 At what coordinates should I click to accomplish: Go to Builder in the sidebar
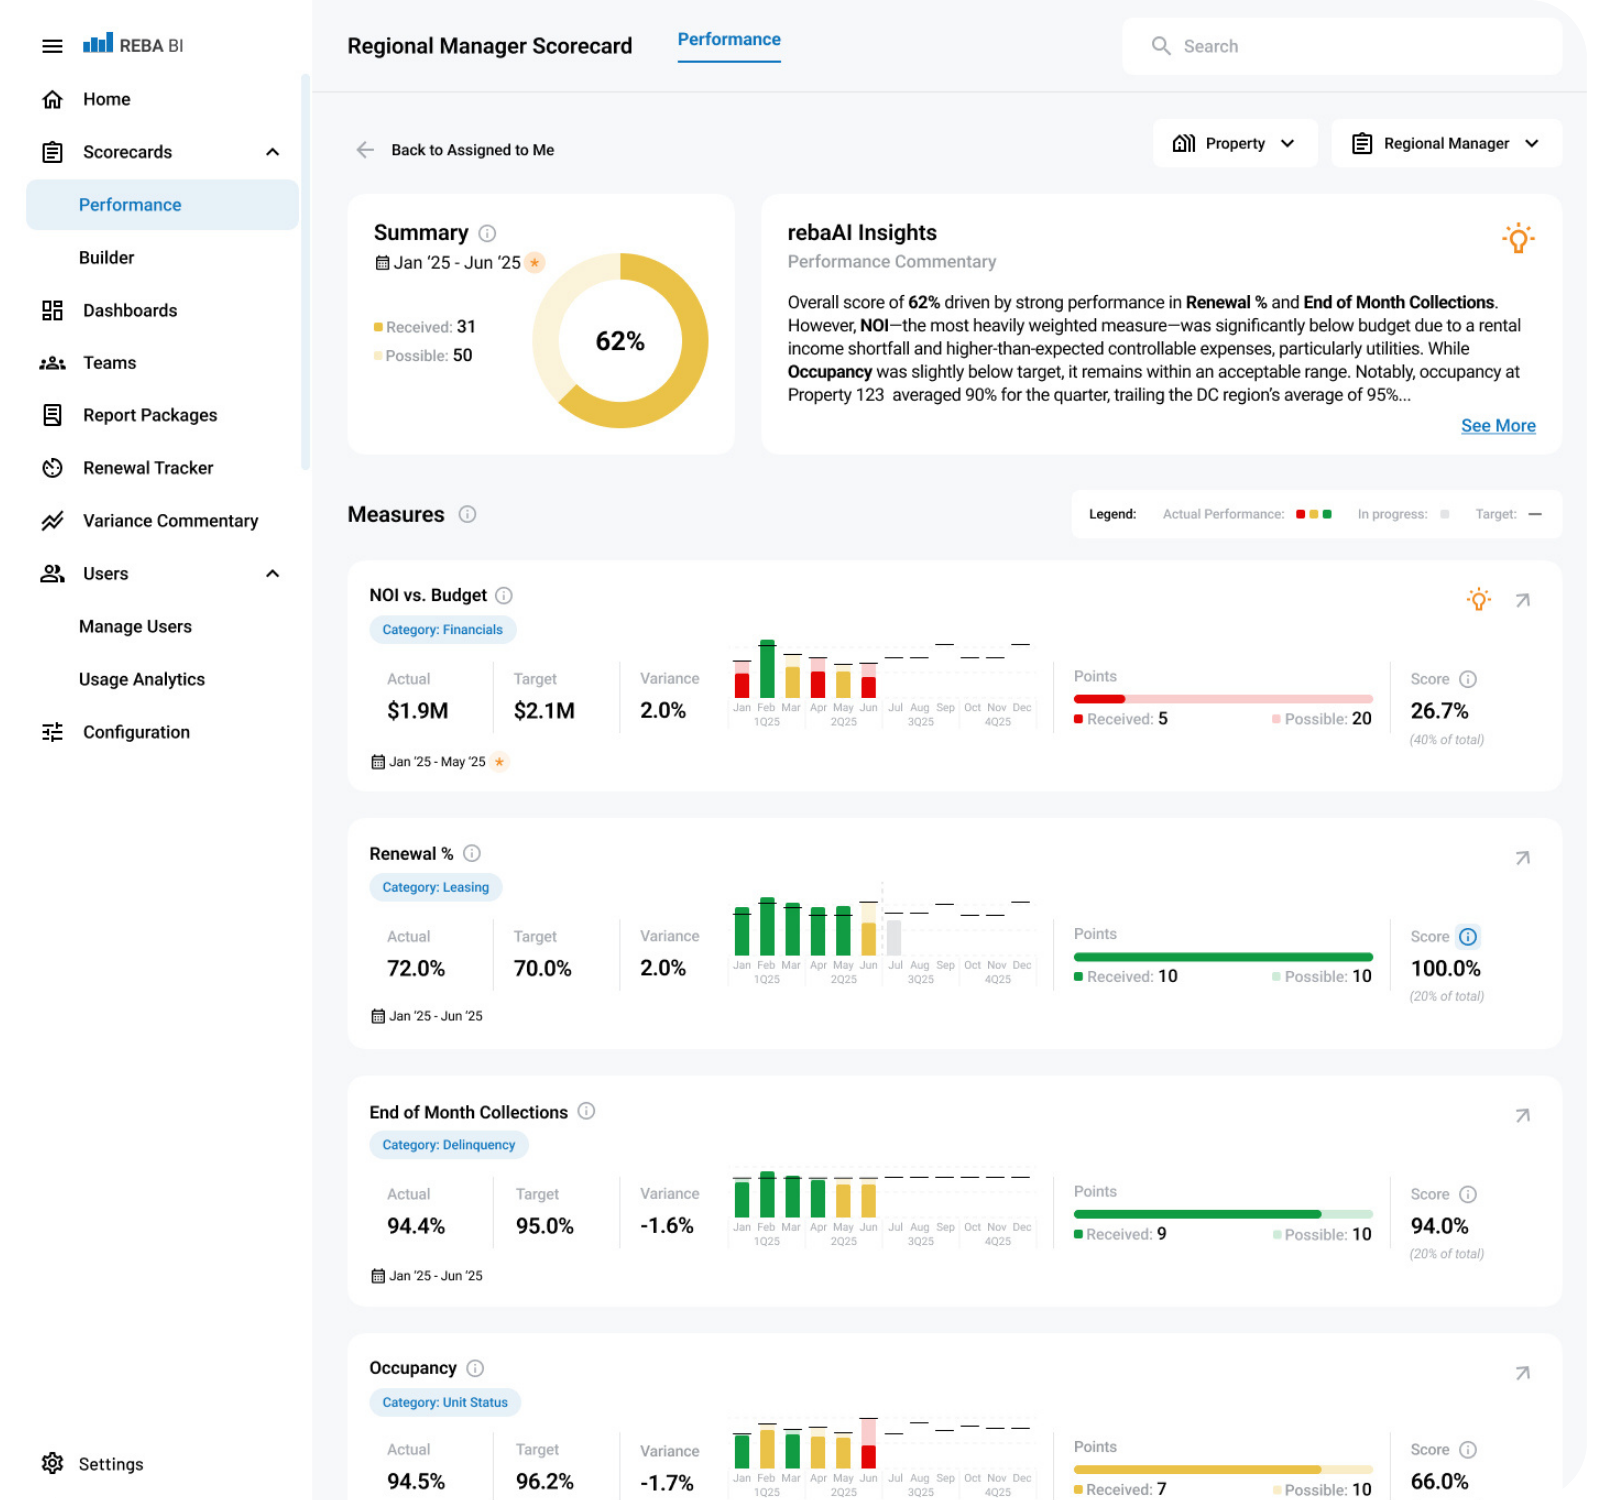[106, 258]
